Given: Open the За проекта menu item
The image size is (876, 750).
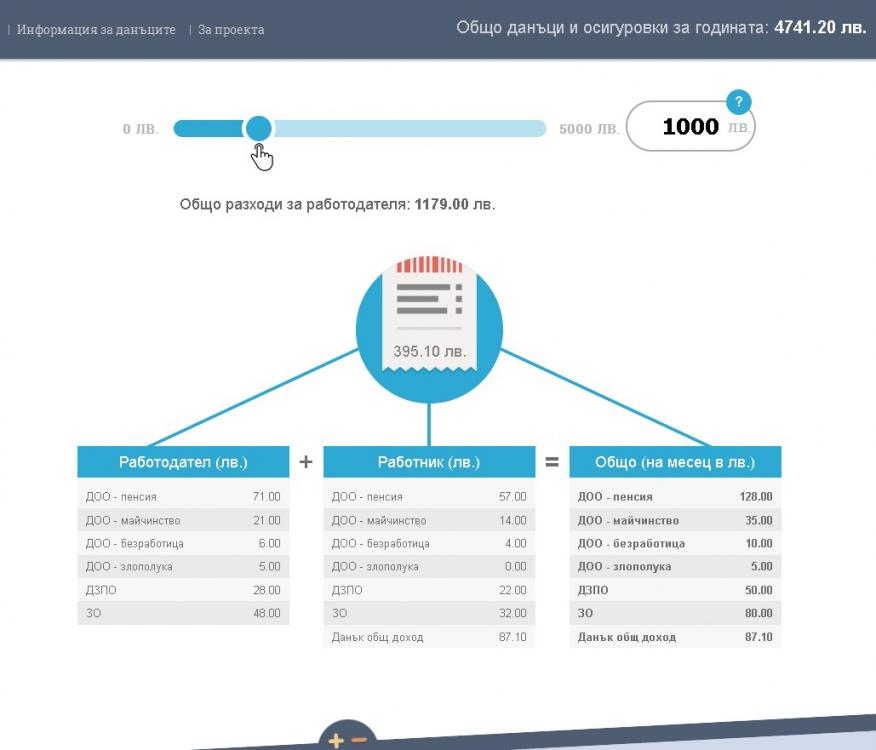Looking at the screenshot, I should [x=231, y=30].
